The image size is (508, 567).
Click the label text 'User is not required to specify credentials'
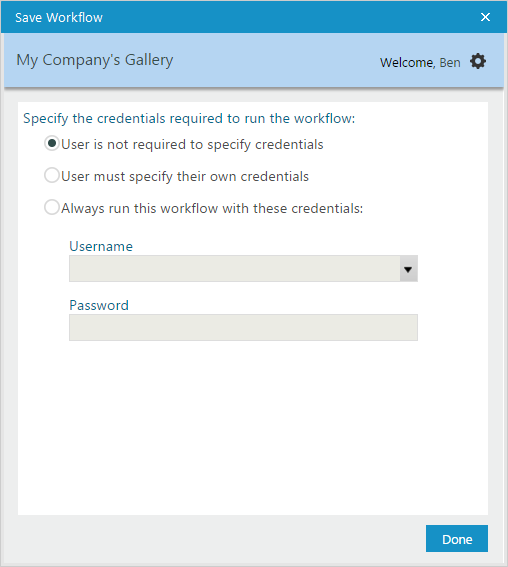coord(192,144)
